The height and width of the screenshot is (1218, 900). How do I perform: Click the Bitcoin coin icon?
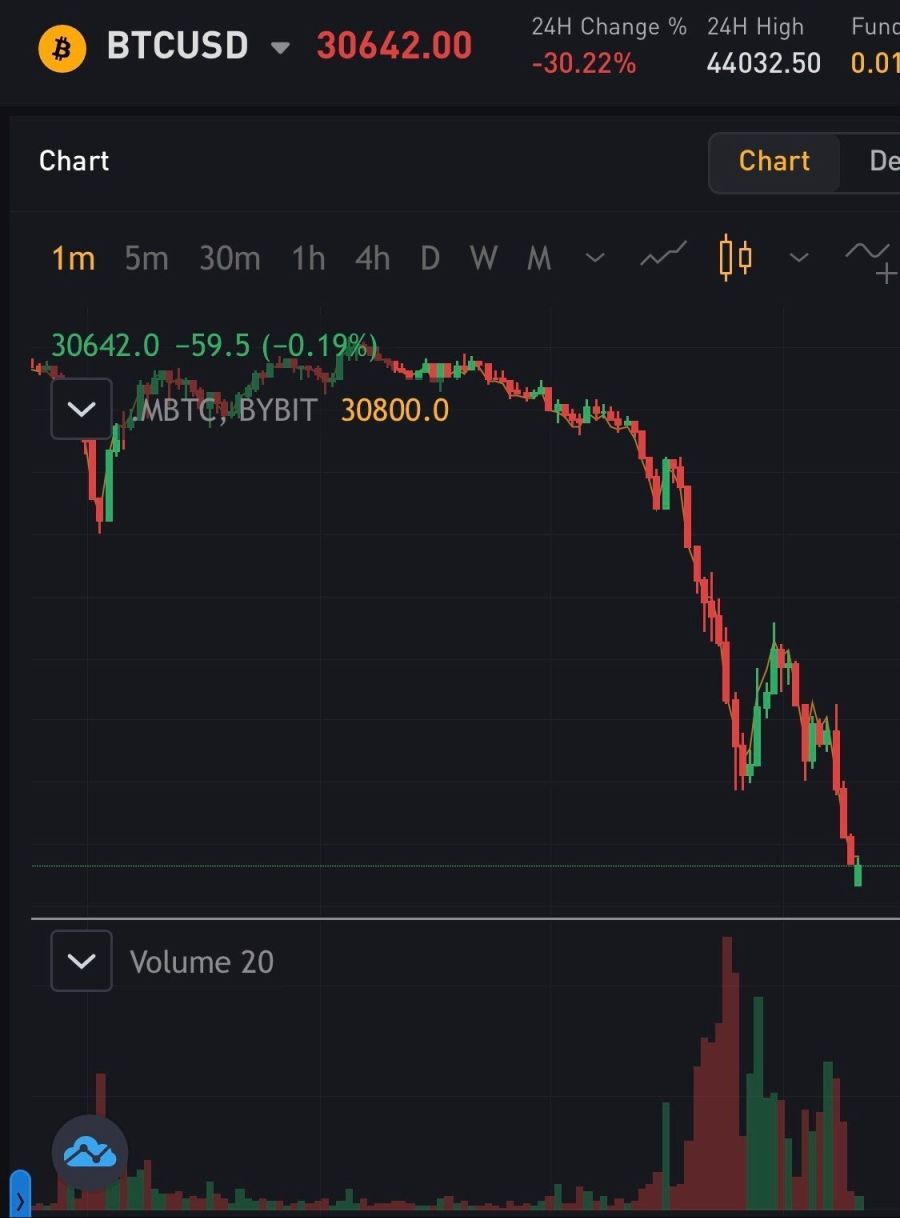click(62, 47)
